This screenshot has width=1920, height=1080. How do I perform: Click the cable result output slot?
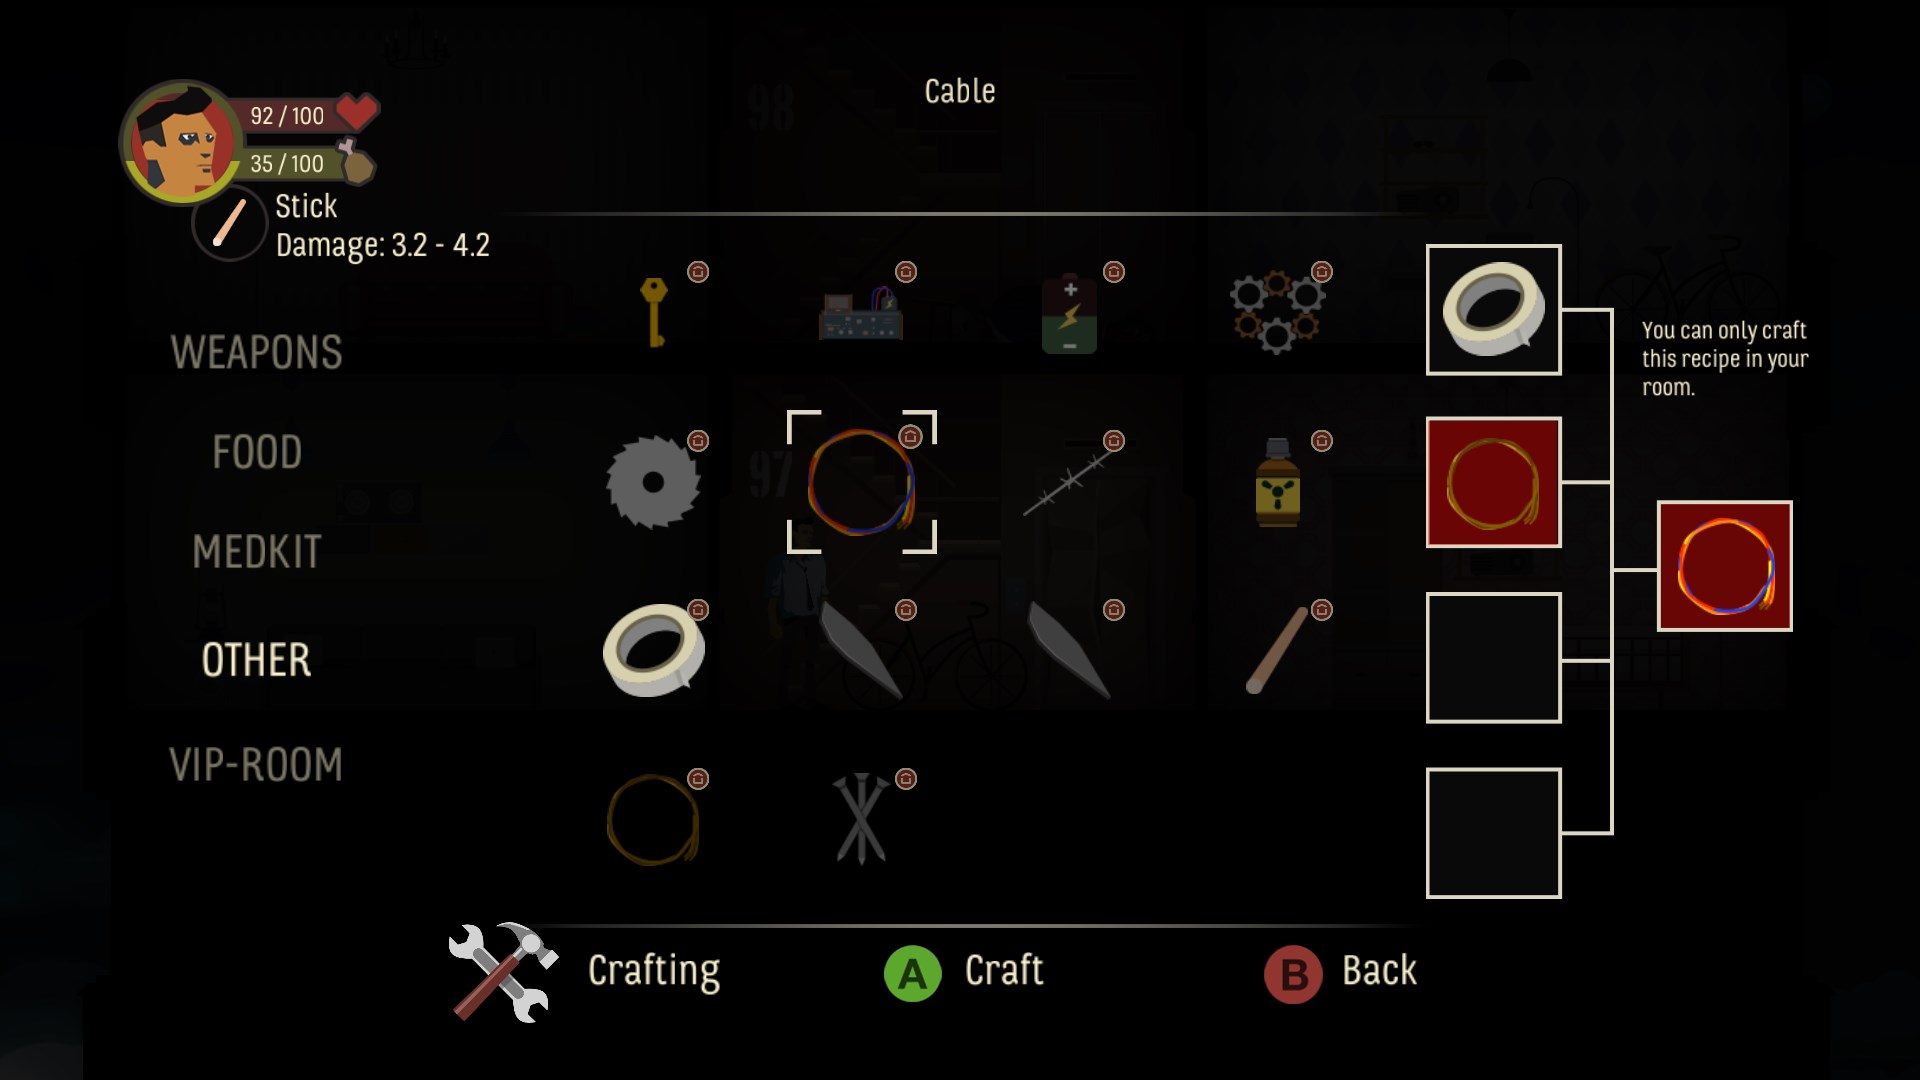pyautogui.click(x=1725, y=566)
